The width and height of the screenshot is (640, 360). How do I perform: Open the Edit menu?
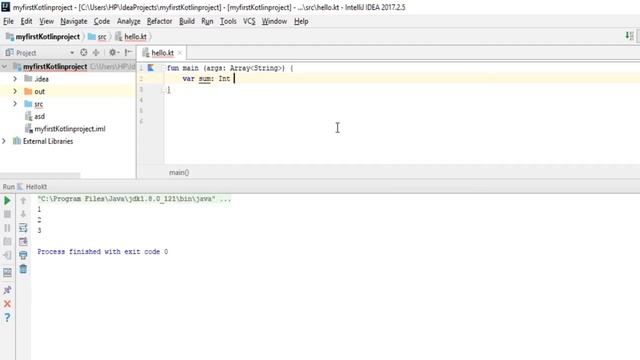[x=27, y=21]
